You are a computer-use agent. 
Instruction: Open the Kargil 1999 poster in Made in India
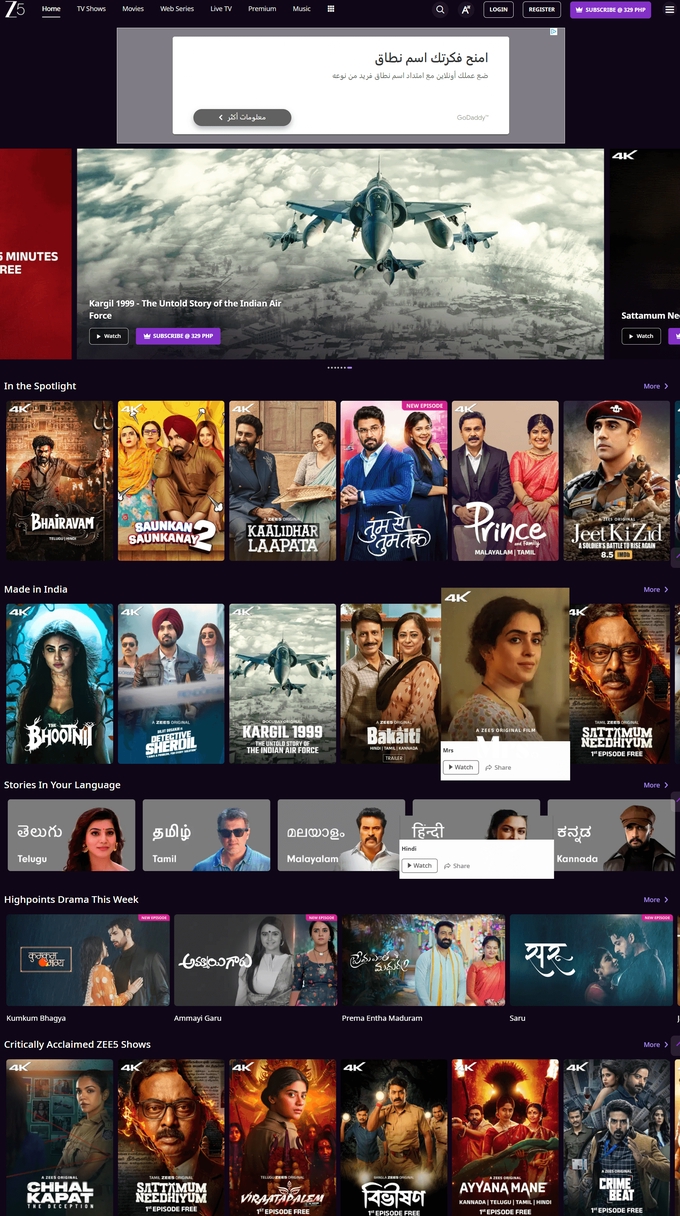[283, 684]
